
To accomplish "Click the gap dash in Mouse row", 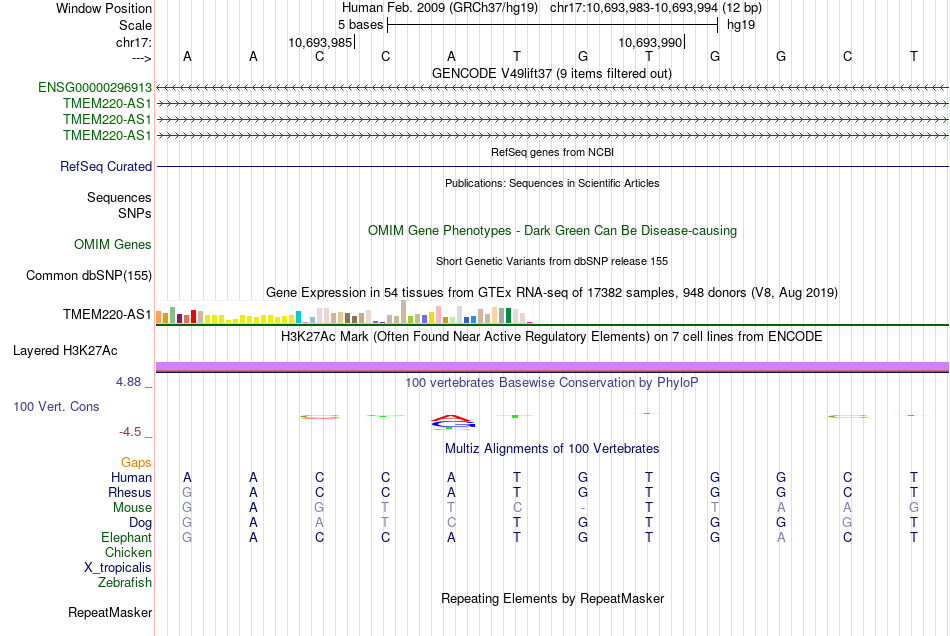I will coord(583,508).
